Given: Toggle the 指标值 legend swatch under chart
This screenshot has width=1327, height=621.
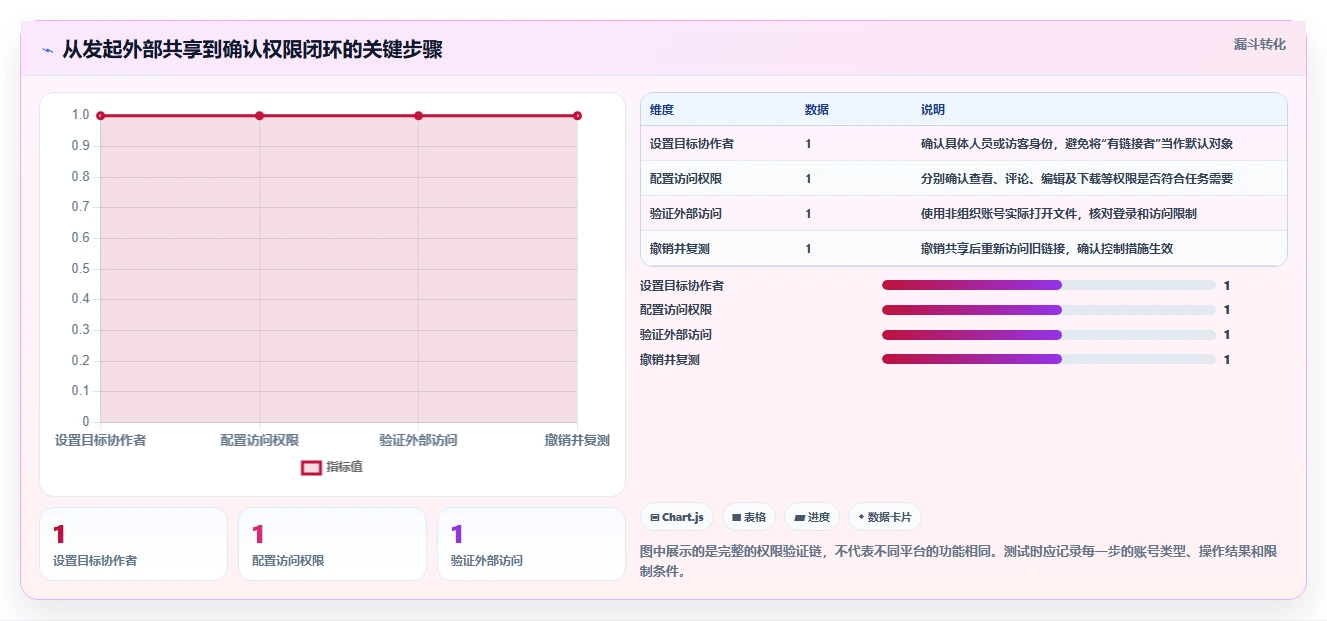Looking at the screenshot, I should 312,467.
